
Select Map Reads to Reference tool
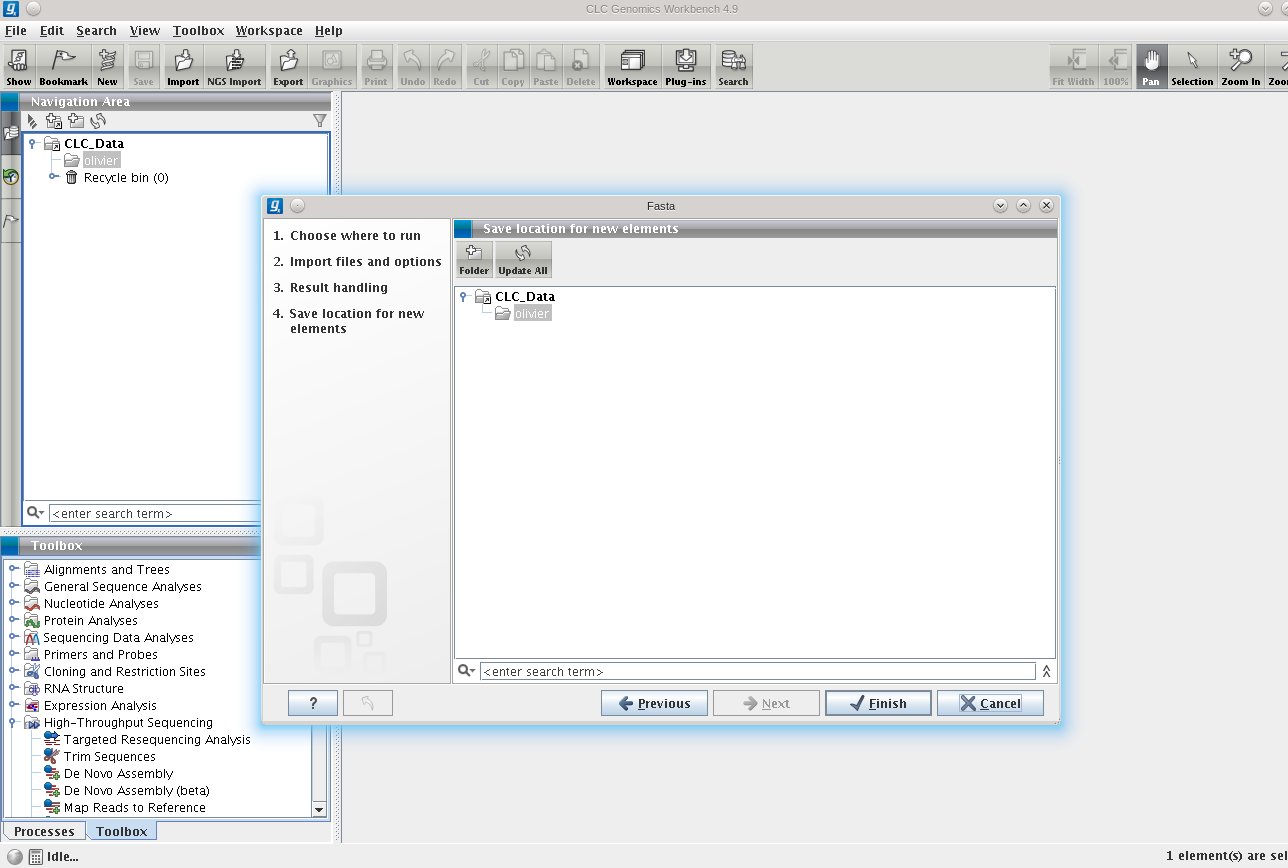tap(135, 808)
